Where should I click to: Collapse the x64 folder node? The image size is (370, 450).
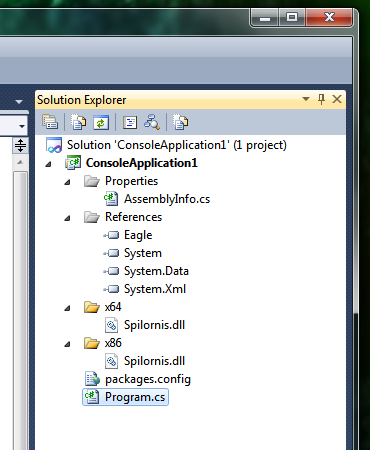(68, 308)
